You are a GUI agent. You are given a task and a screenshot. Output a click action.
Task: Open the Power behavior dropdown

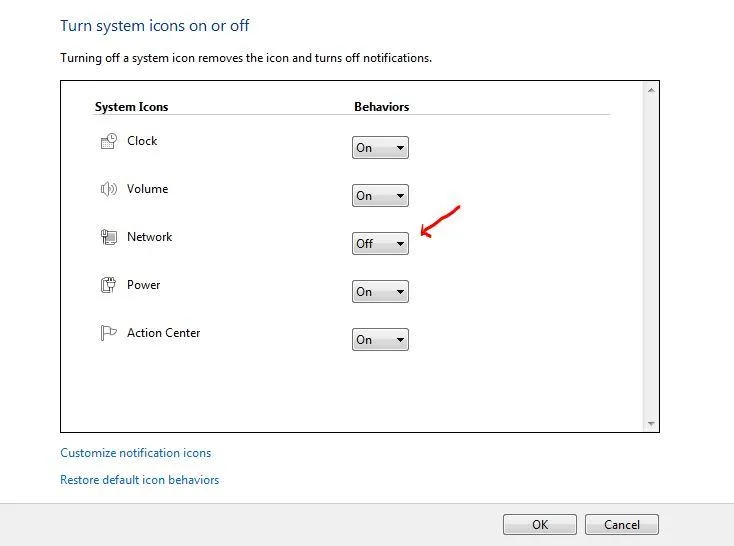[x=380, y=292]
